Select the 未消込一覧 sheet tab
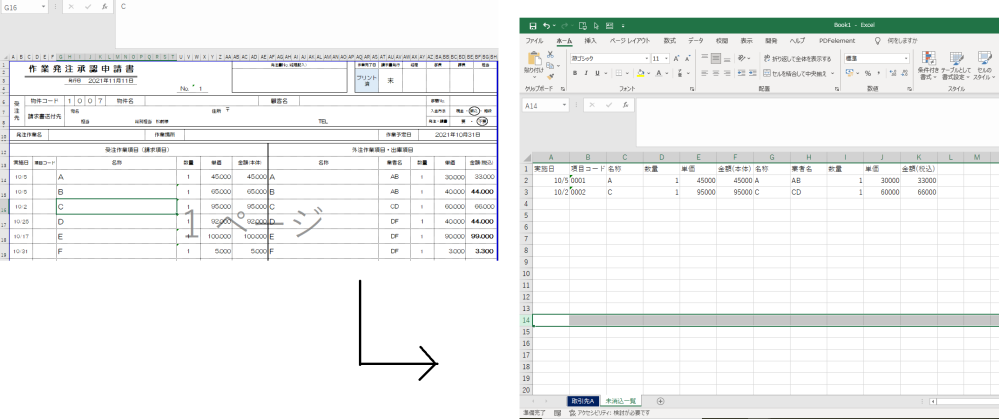This screenshot has height=419, width=999. coord(622,401)
